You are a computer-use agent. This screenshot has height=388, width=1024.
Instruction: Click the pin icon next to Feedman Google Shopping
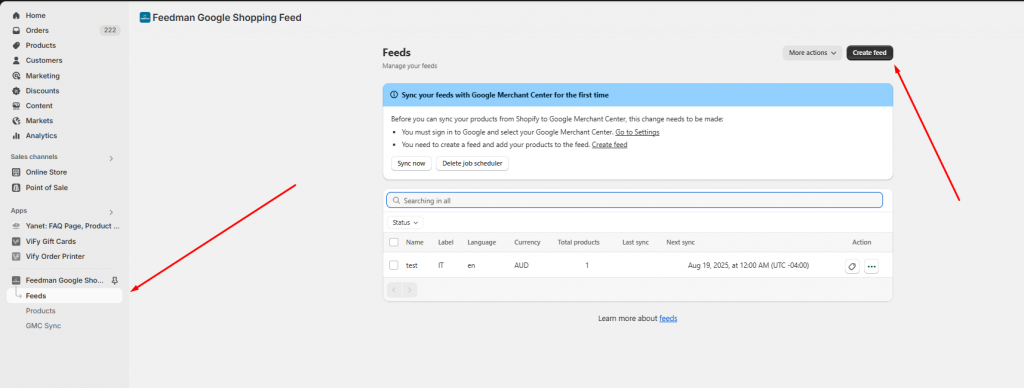(115, 280)
